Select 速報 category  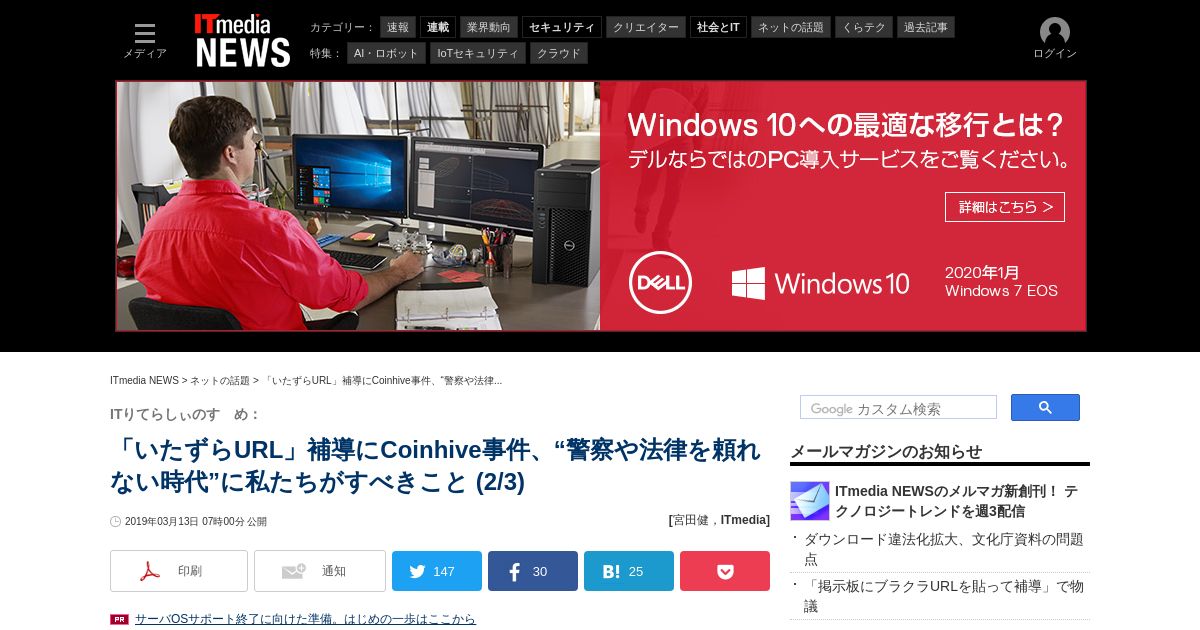coord(398,27)
